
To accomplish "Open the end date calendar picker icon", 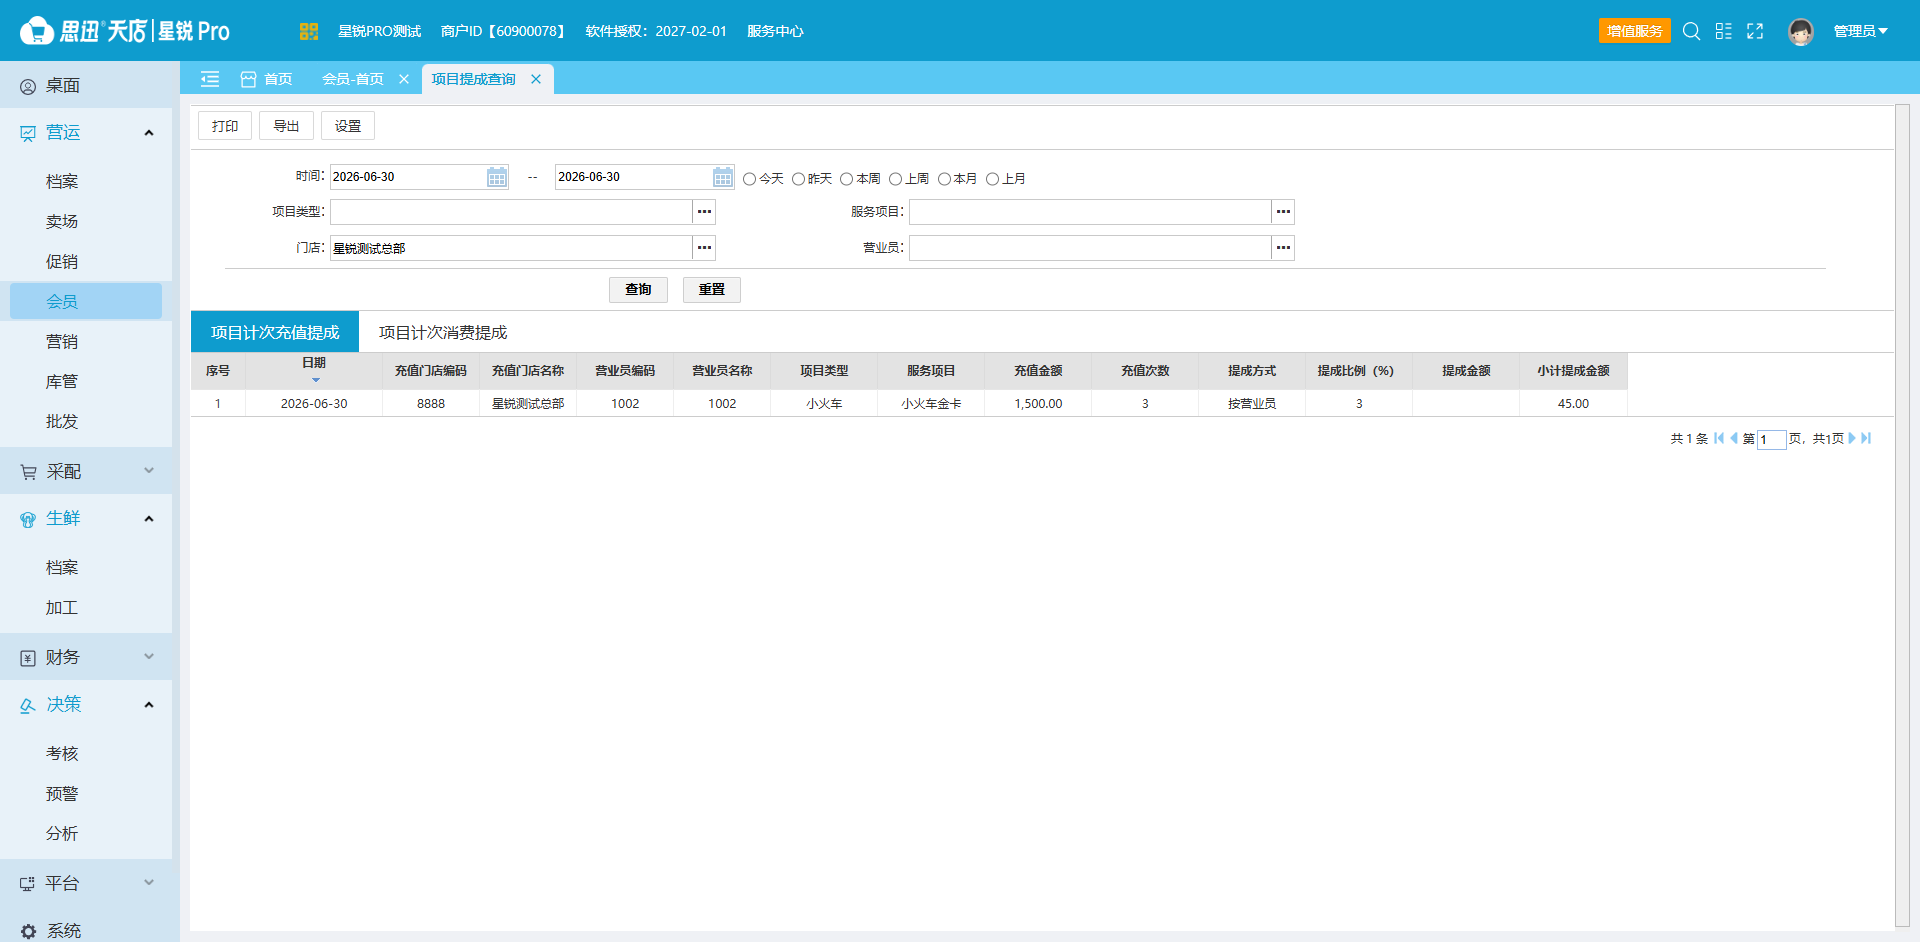I will 723,177.
